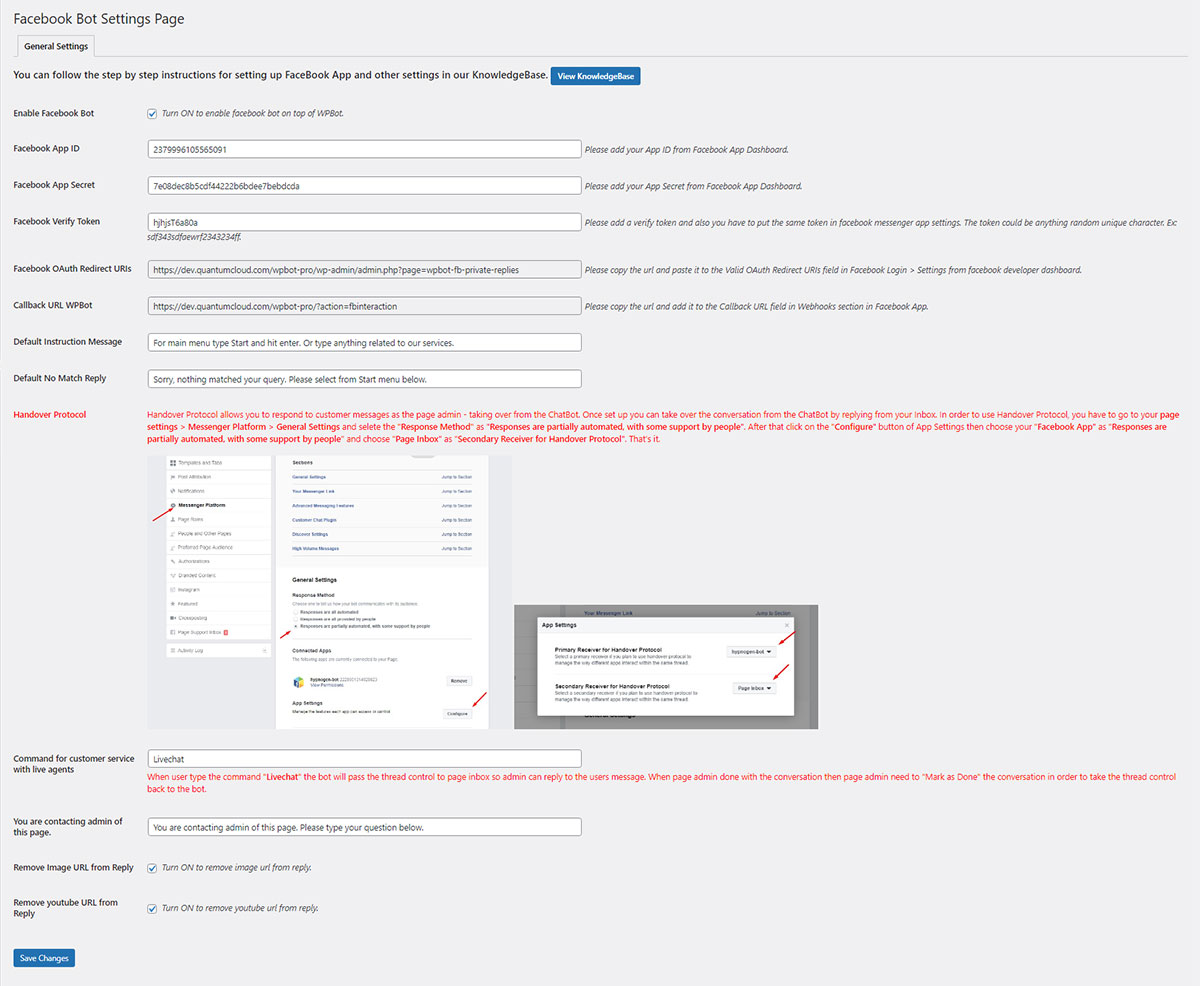Click the 'Callback URL WPBot' label
The height and width of the screenshot is (986, 1200).
point(53,305)
